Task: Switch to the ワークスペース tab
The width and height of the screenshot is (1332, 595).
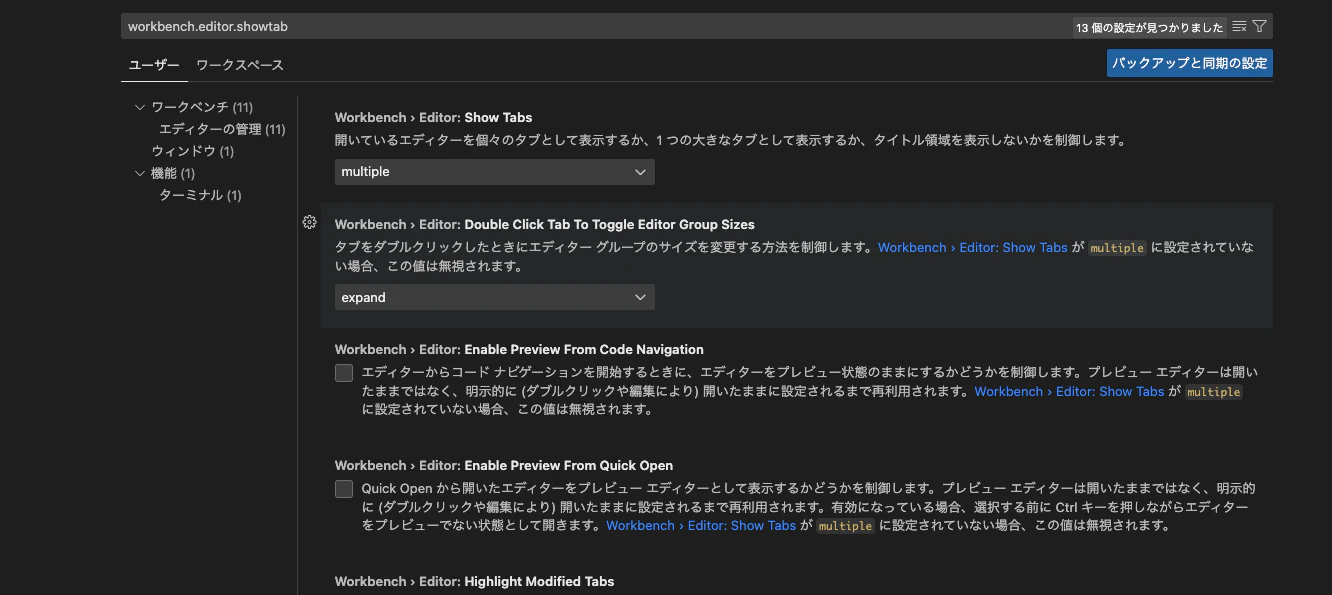Action: [x=239, y=64]
